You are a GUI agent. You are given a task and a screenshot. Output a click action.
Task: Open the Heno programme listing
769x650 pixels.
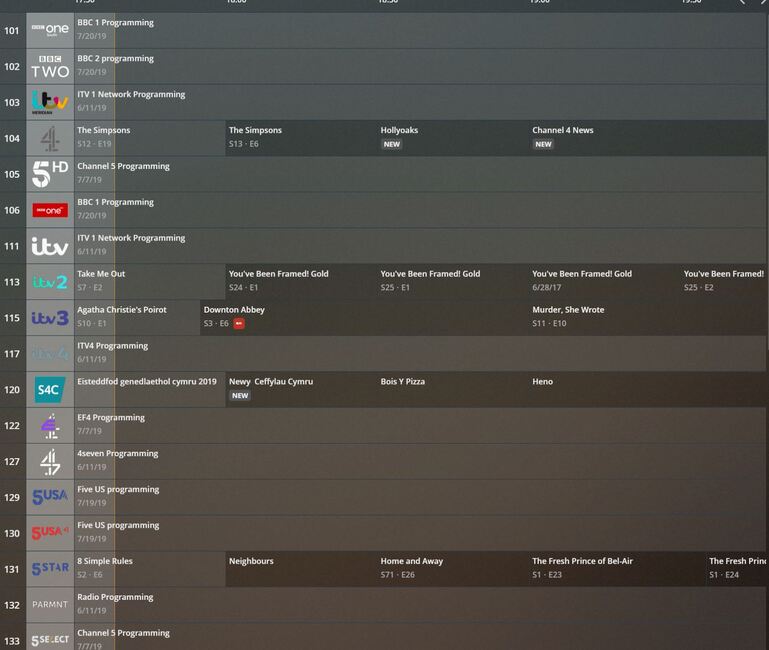click(648, 390)
